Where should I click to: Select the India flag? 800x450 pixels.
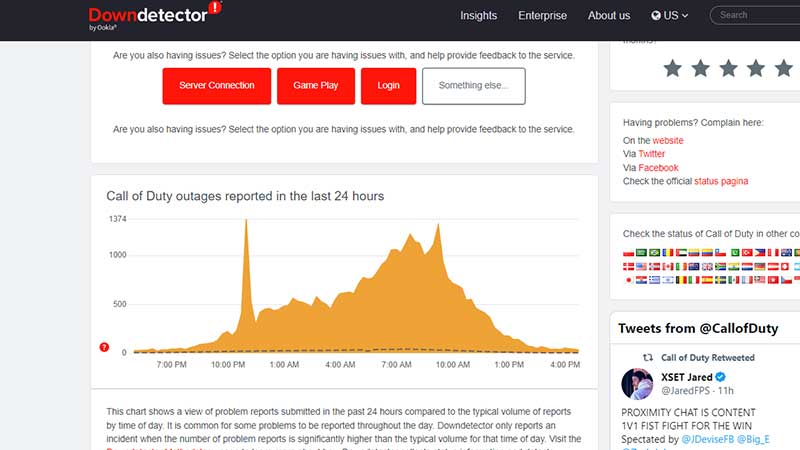point(734,266)
